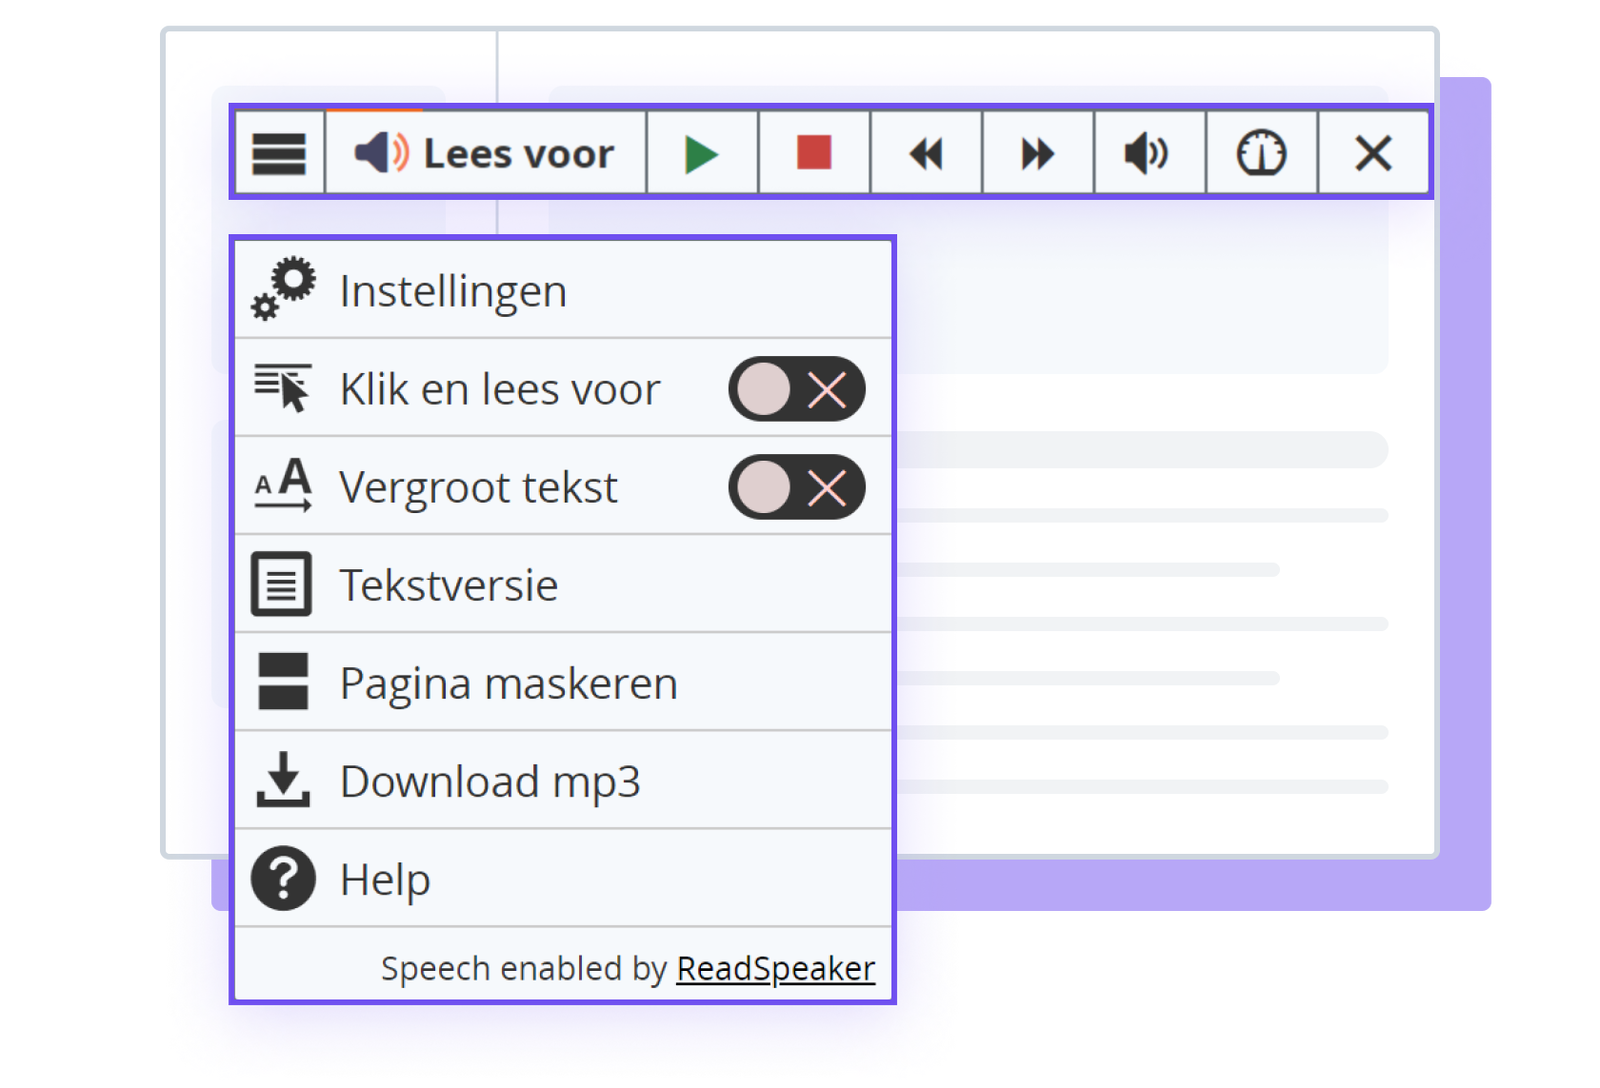Image resolution: width=1600 pixels, height=1088 pixels.
Task: Enable the Klik en lees voor toggle
Action: click(x=796, y=390)
